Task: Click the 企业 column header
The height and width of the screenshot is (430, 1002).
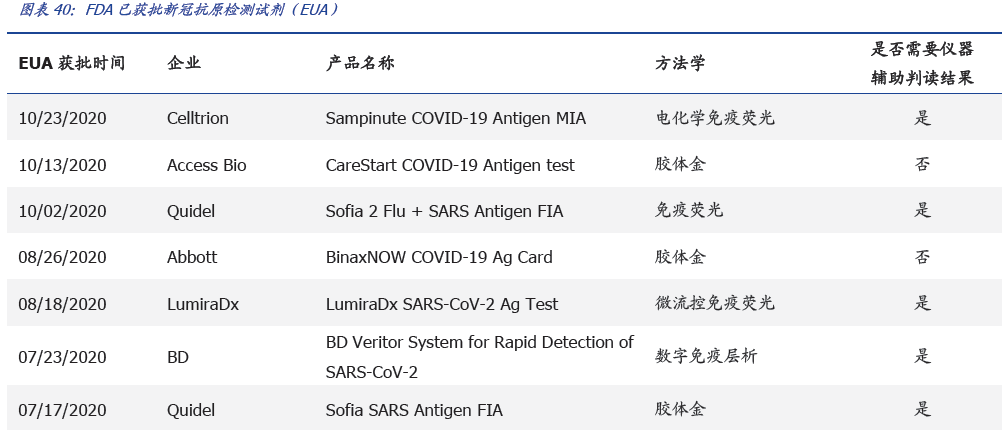Action: 184,63
